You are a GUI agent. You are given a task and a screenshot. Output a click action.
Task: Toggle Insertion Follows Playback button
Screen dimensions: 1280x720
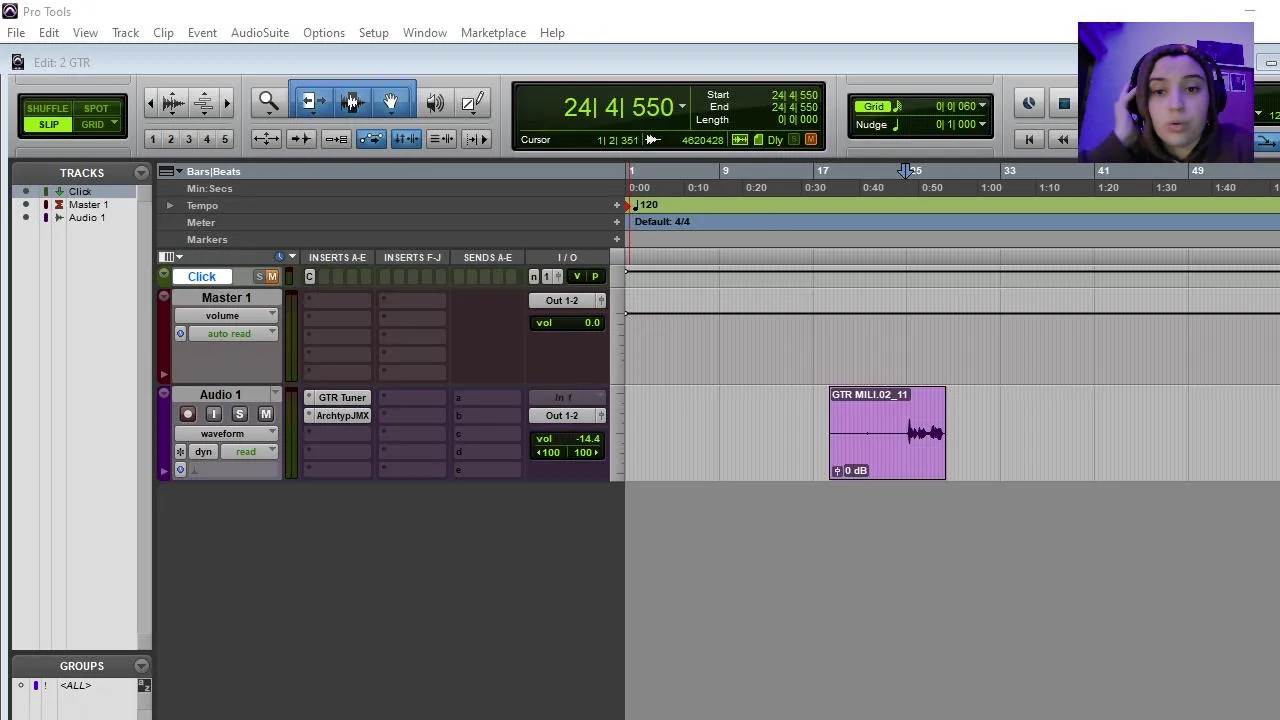click(x=476, y=139)
